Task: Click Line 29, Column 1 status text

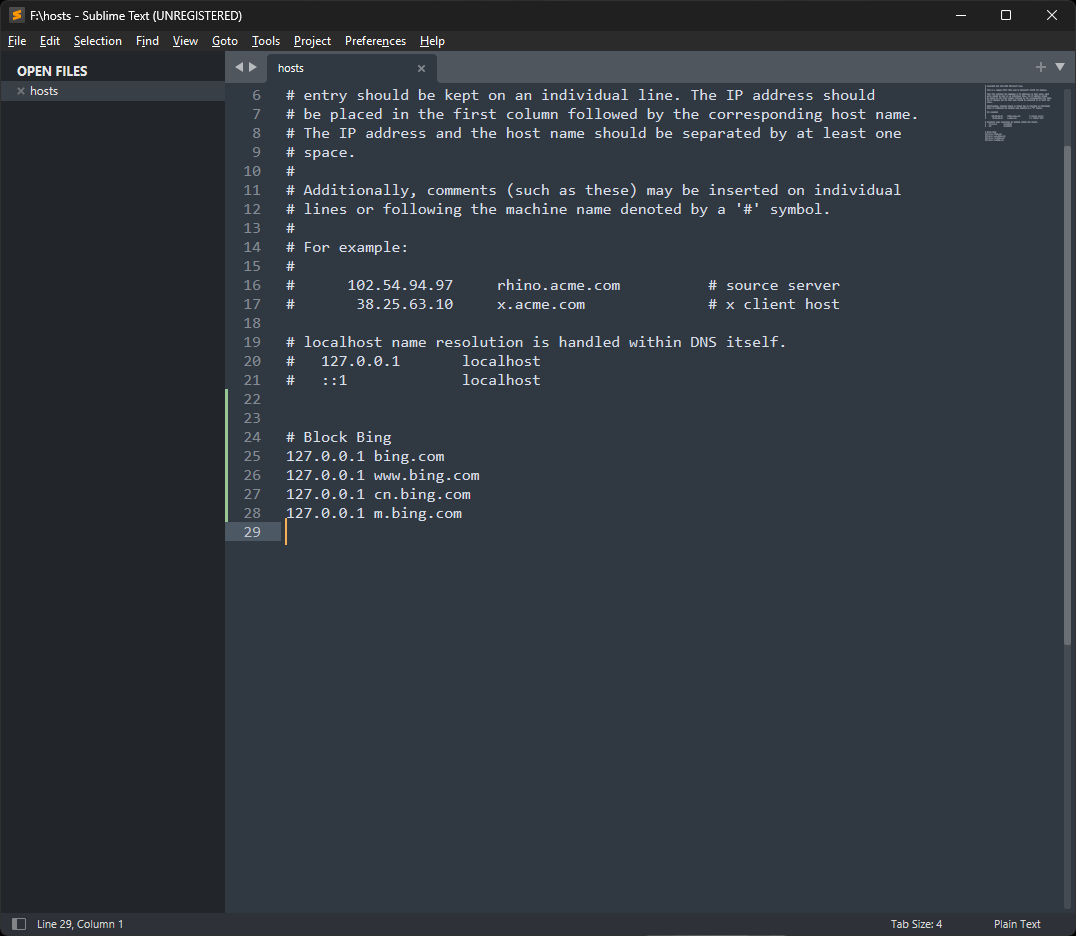Action: (80, 924)
